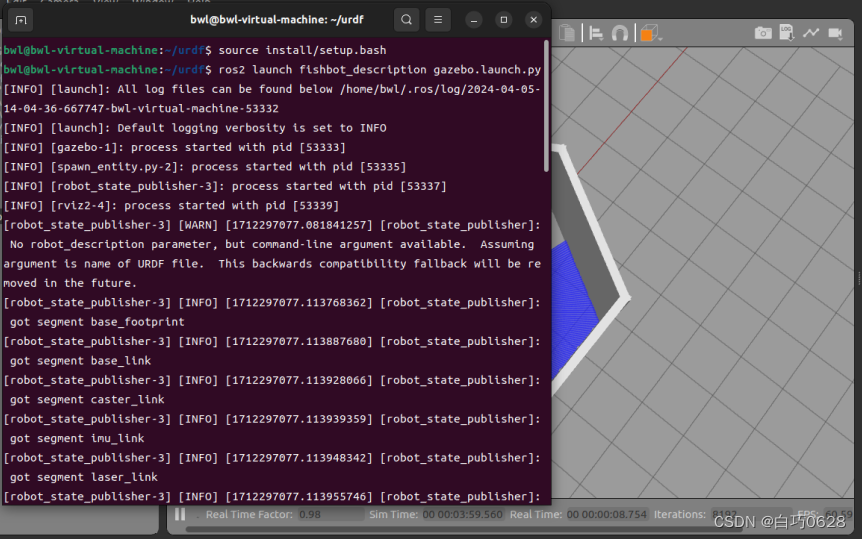This screenshot has width=862, height=539.
Task: Click the Gazebo LOG data icon
Action: (x=787, y=32)
